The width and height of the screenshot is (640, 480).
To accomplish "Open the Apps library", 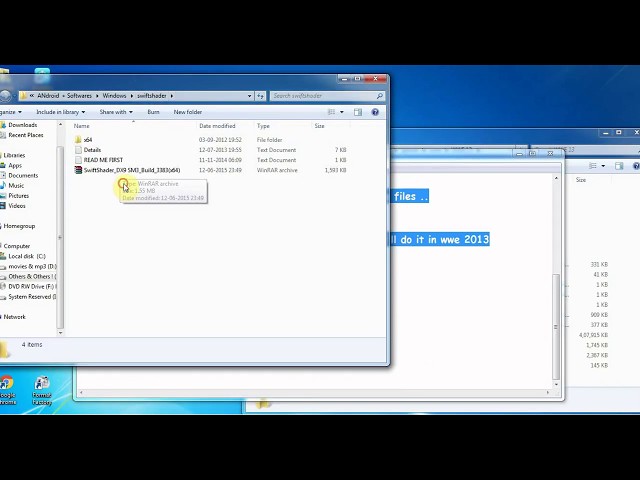I will [x=15, y=165].
